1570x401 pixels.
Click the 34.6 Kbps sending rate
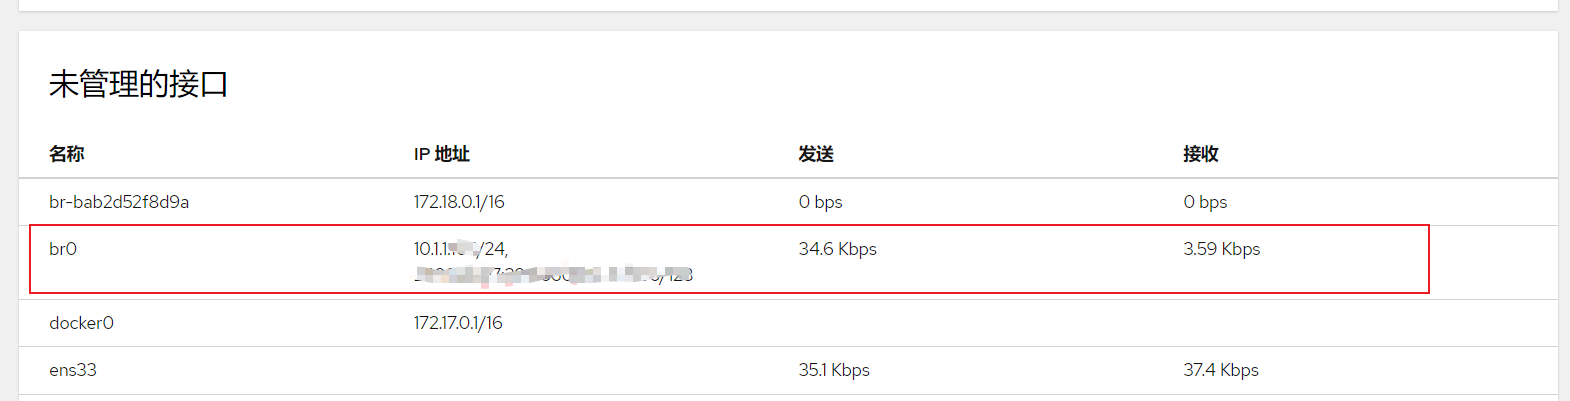pyautogui.click(x=837, y=249)
